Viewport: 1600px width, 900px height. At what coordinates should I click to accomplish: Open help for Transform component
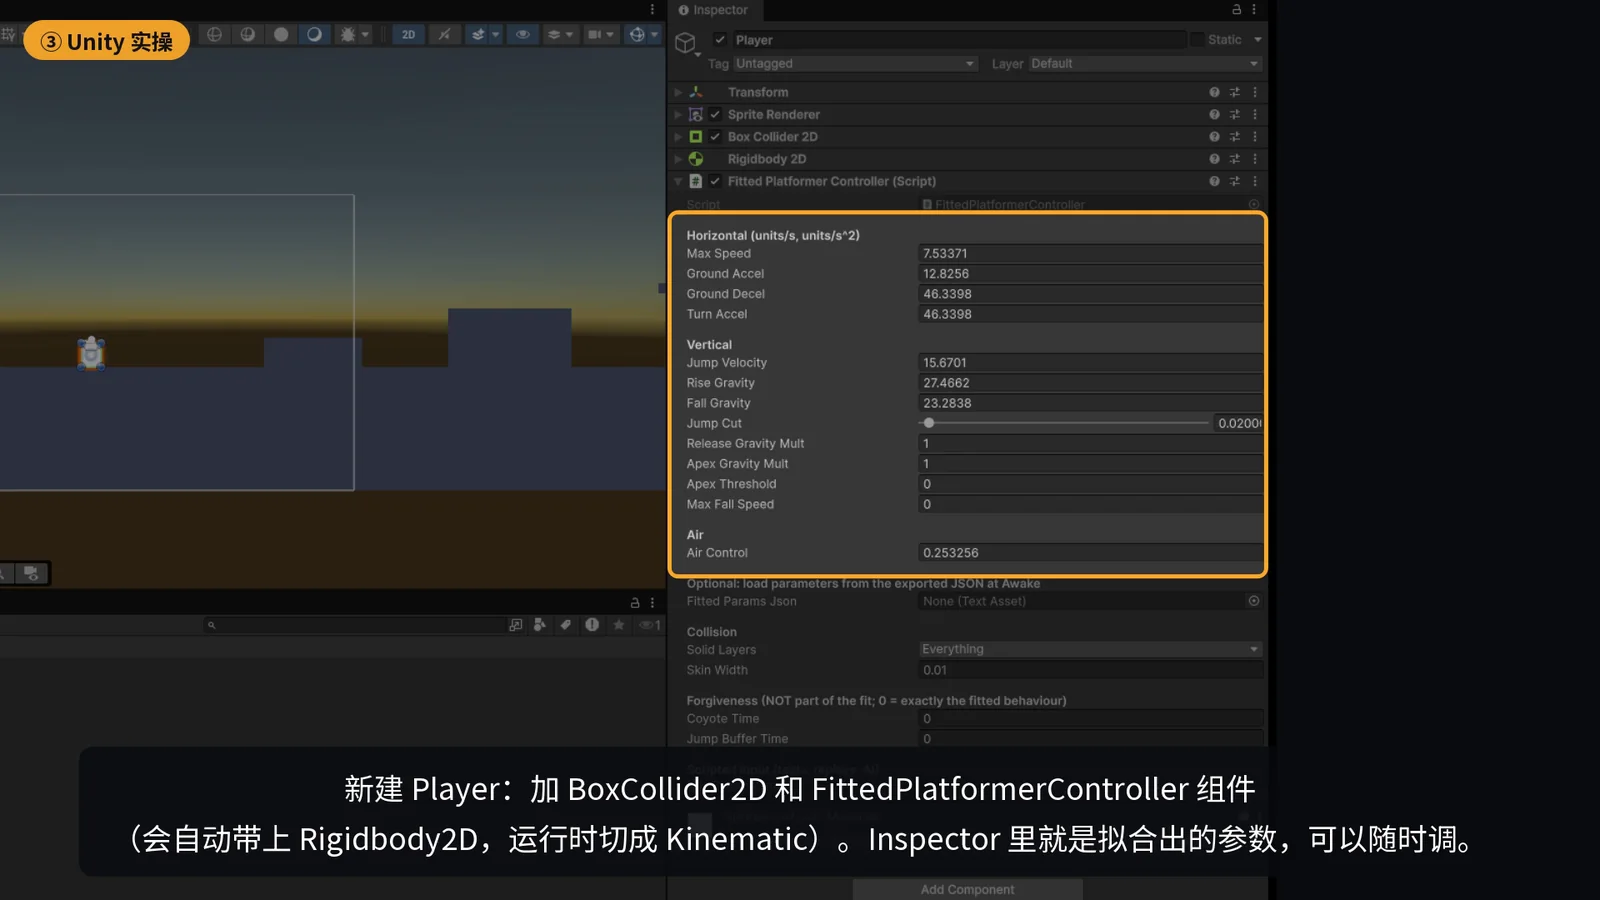click(1214, 92)
